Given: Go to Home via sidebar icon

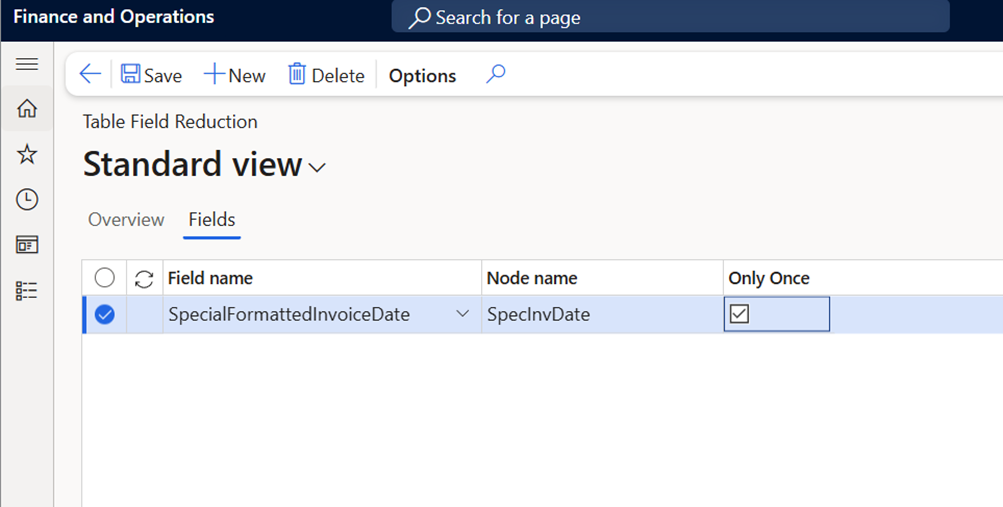Looking at the screenshot, I should 27,109.
